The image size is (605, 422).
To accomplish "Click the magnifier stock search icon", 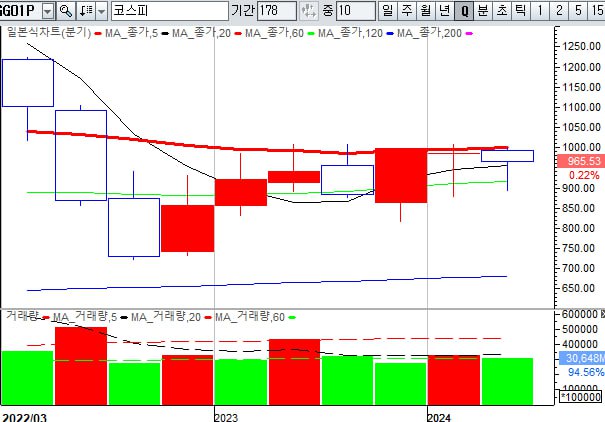I will tap(66, 11).
